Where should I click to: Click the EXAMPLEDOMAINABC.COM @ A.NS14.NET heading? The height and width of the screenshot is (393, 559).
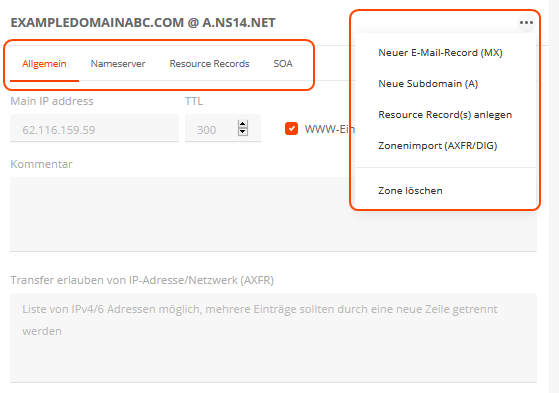click(143, 23)
